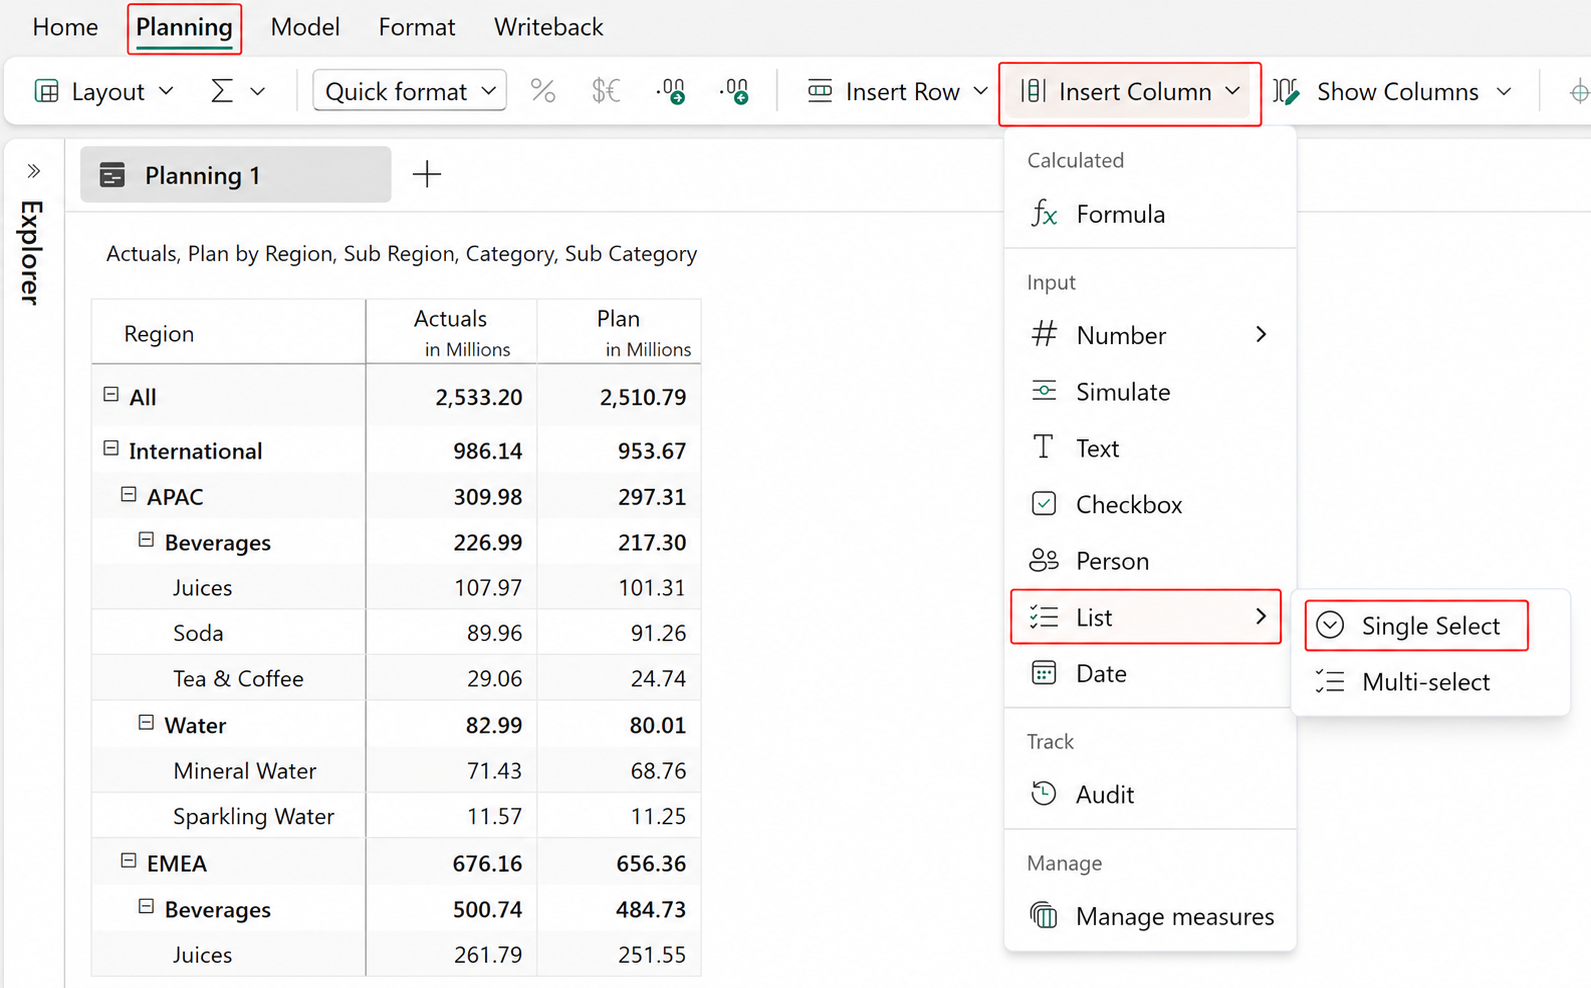Collapse the APAC row
Screen dimensions: 1591x988
[x=129, y=495]
